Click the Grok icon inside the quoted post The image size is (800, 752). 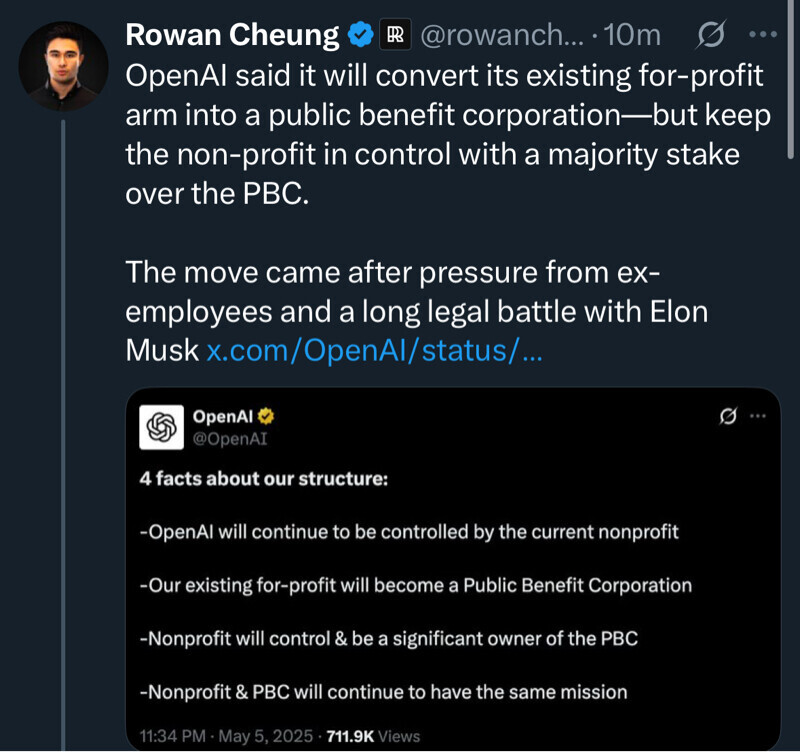coord(727,416)
